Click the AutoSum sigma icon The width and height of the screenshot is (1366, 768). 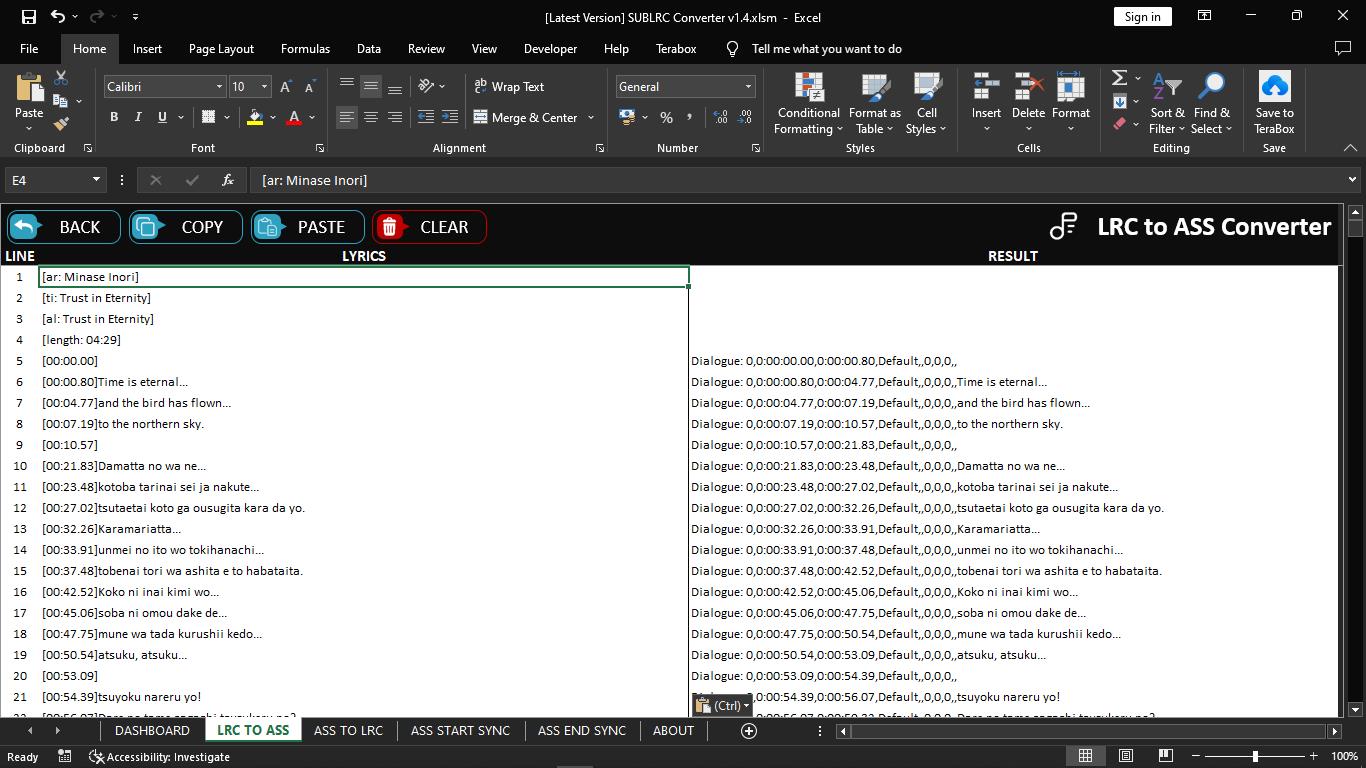tap(1119, 78)
